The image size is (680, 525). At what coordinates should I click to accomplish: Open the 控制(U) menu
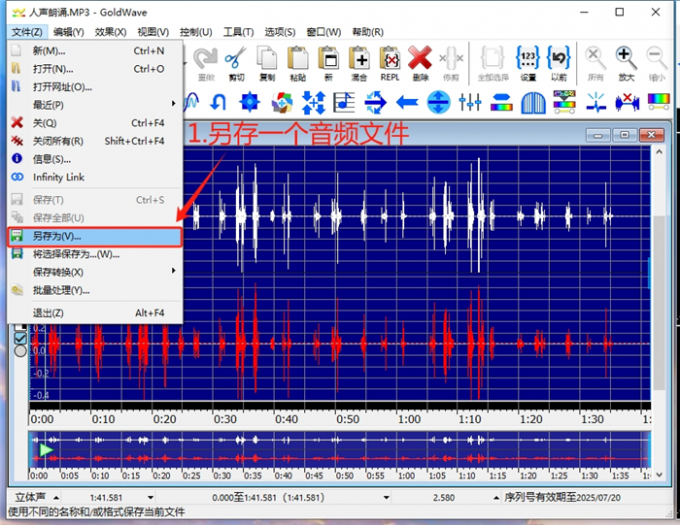(196, 32)
